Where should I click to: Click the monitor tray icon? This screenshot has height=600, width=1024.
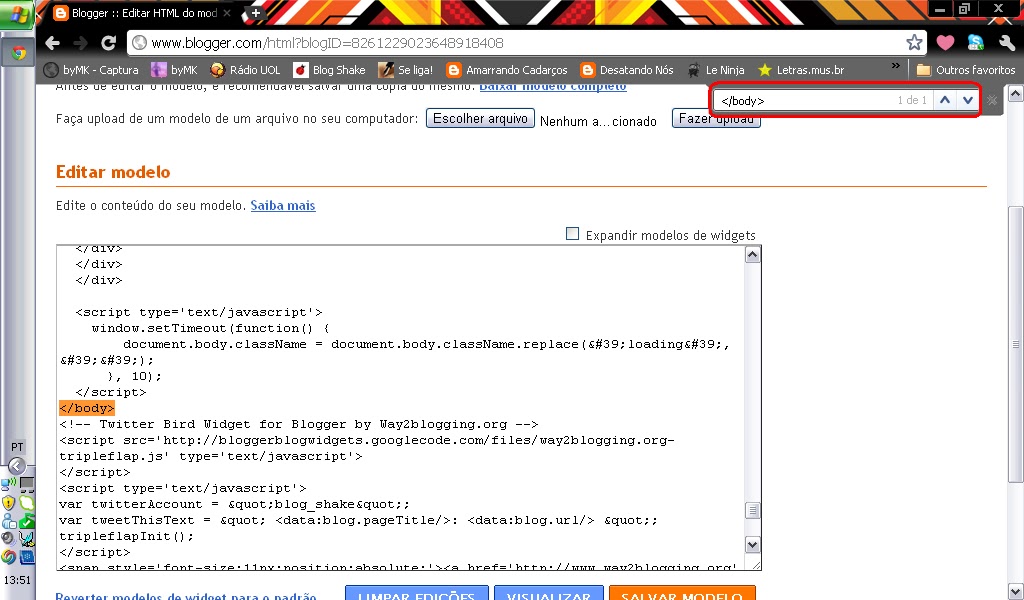pyautogui.click(x=27, y=484)
